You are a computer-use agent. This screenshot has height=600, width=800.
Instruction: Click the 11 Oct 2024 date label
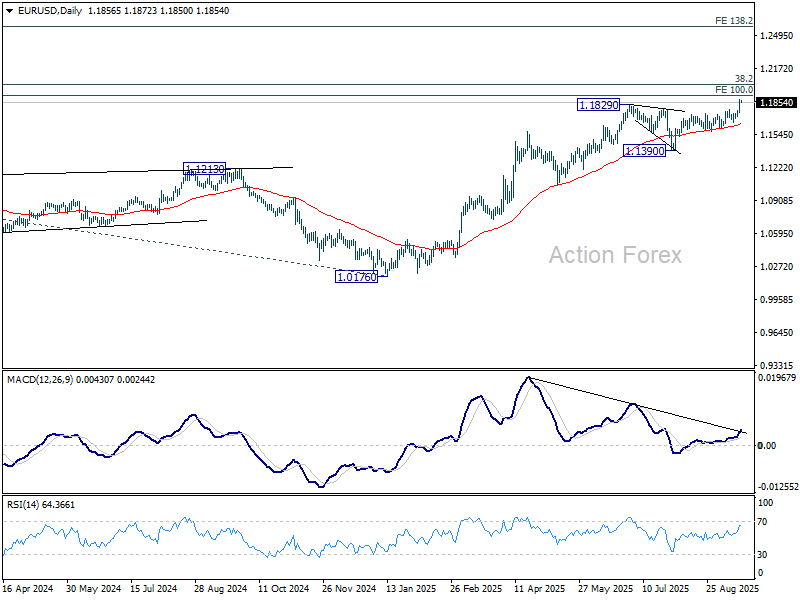284,589
